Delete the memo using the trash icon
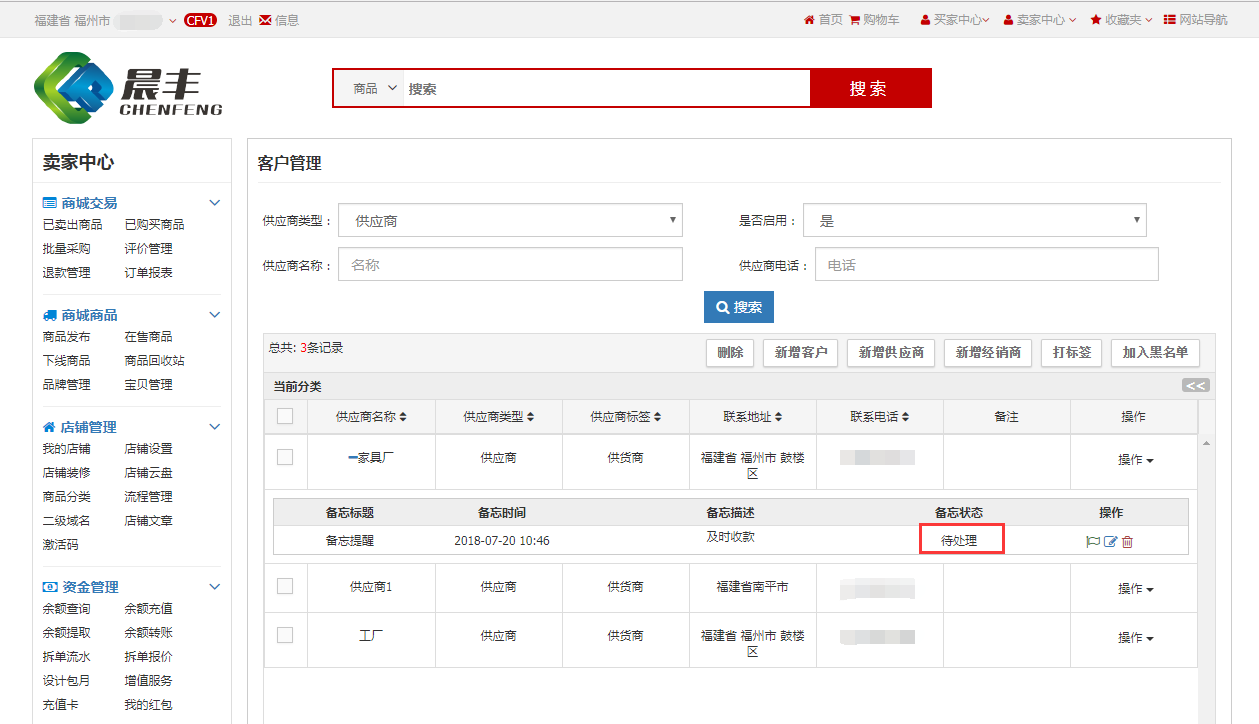 coord(1127,542)
